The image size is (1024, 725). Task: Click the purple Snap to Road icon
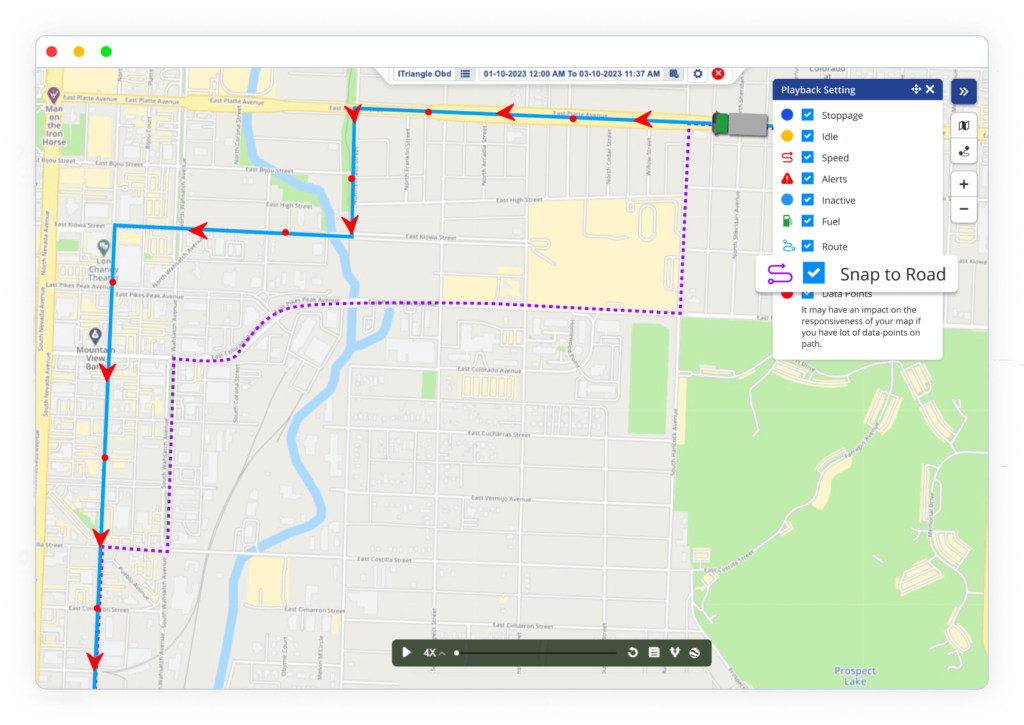pyautogui.click(x=780, y=274)
